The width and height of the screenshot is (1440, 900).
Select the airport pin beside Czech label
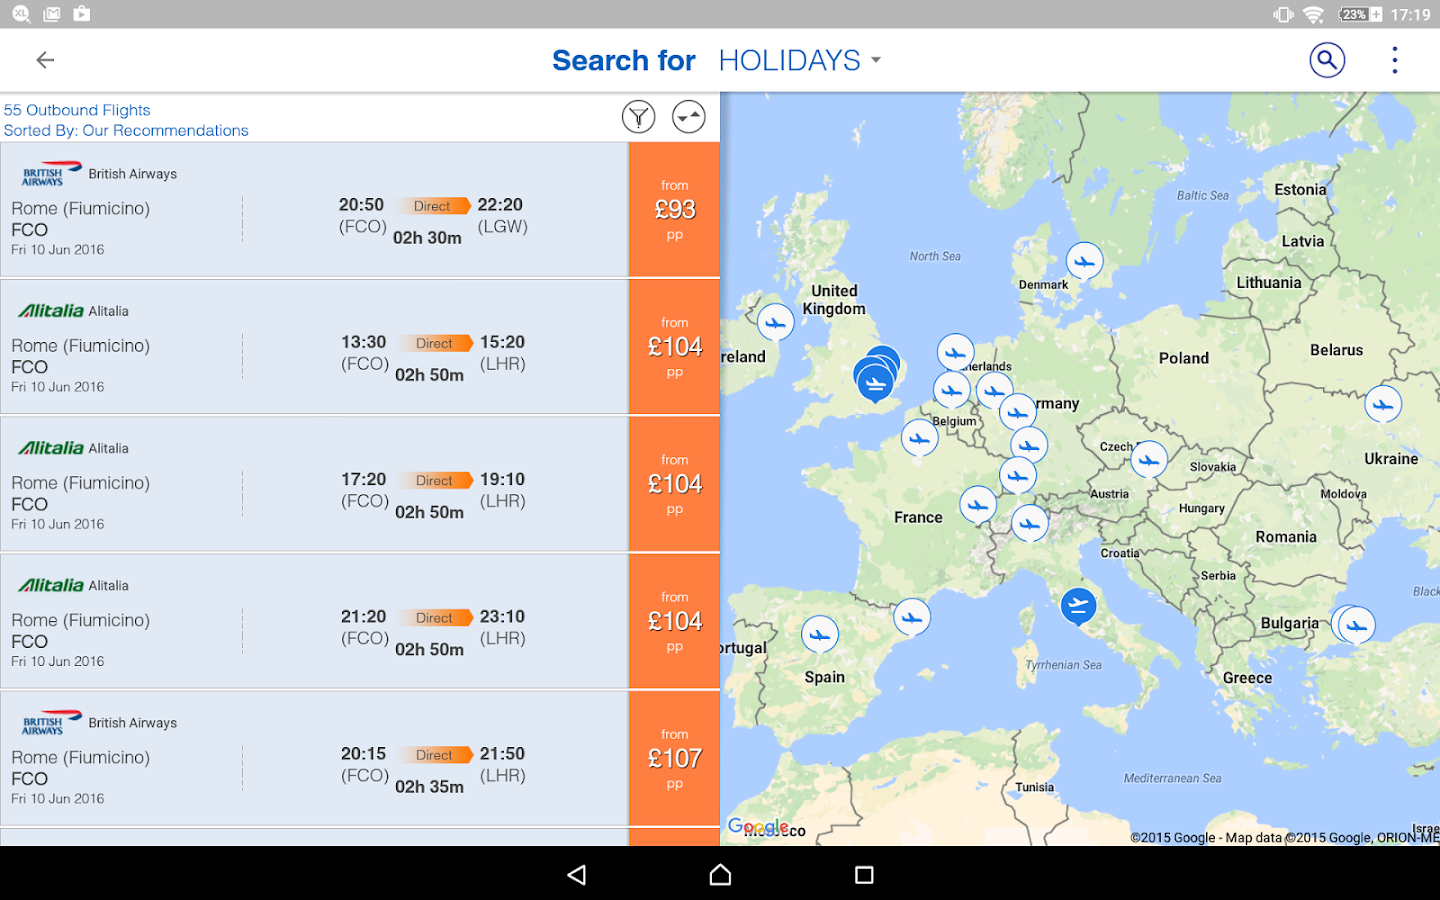click(x=1149, y=460)
